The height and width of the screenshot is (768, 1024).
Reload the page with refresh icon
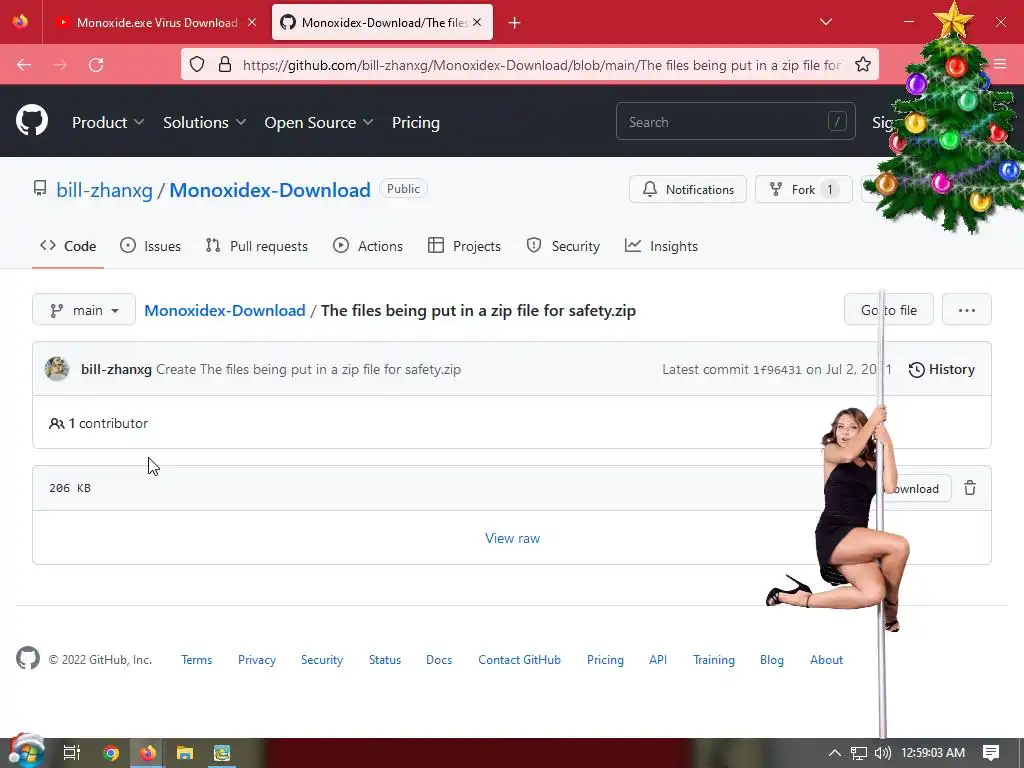click(96, 65)
